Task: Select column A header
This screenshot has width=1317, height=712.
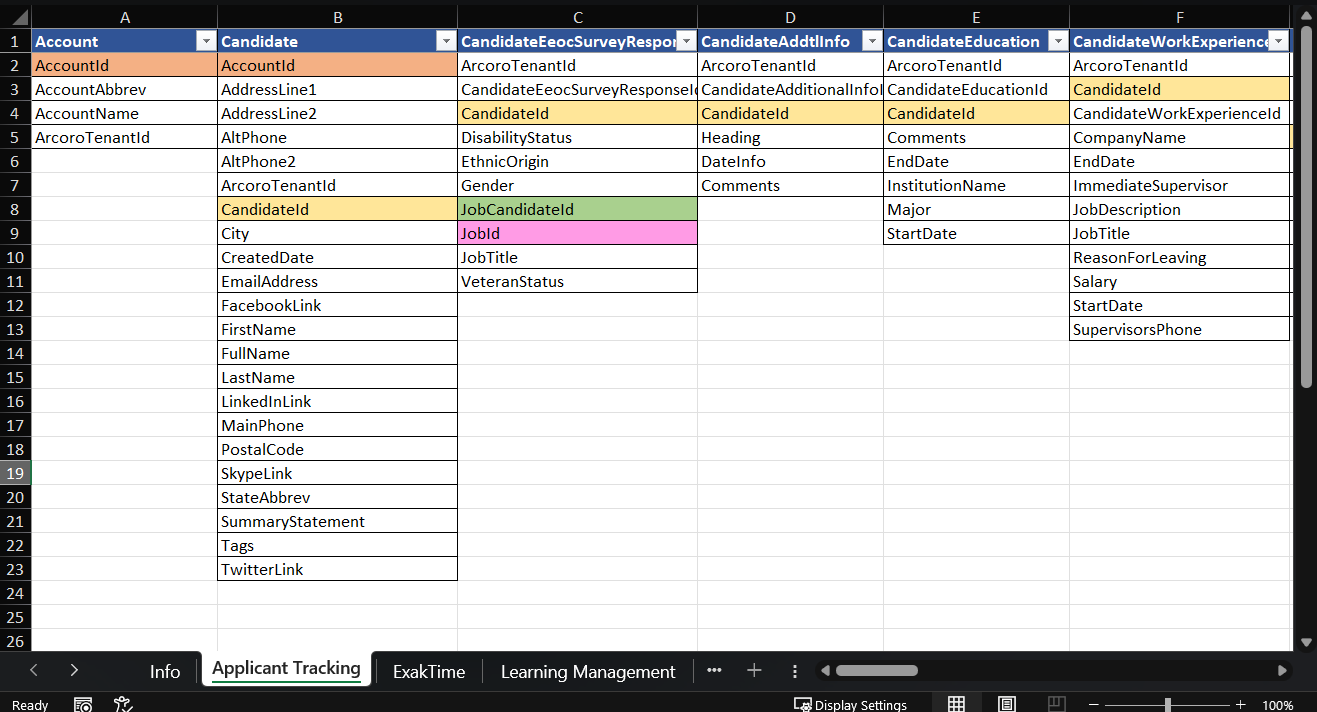Action: tap(124, 17)
